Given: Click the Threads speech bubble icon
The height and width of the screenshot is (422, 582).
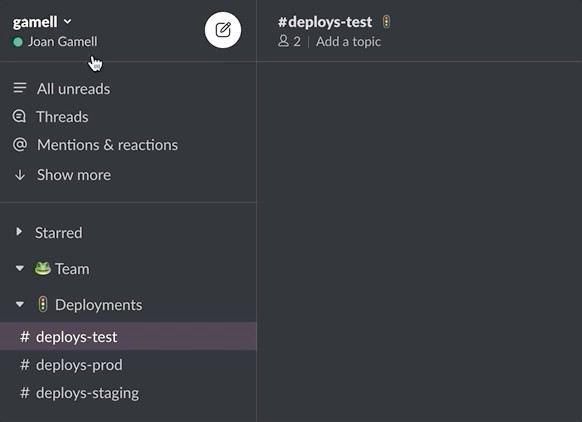Looking at the screenshot, I should [x=19, y=116].
